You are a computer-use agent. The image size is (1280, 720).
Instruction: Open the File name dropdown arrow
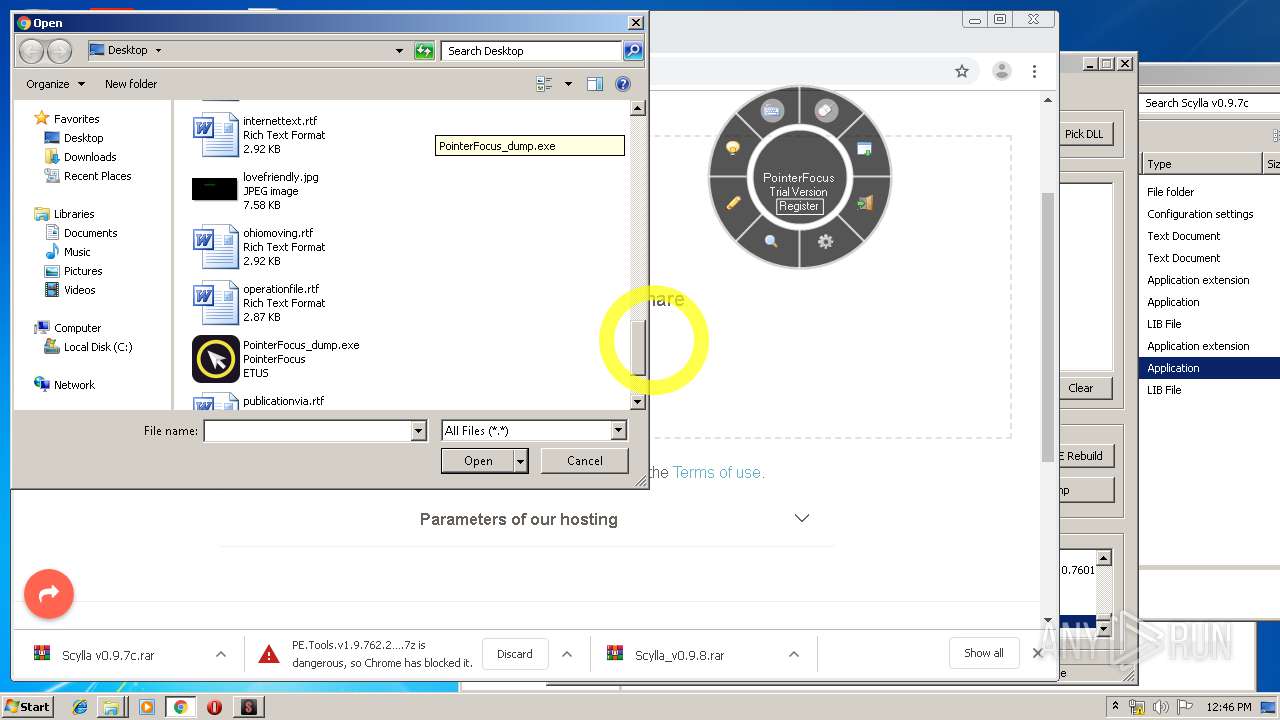(x=419, y=431)
